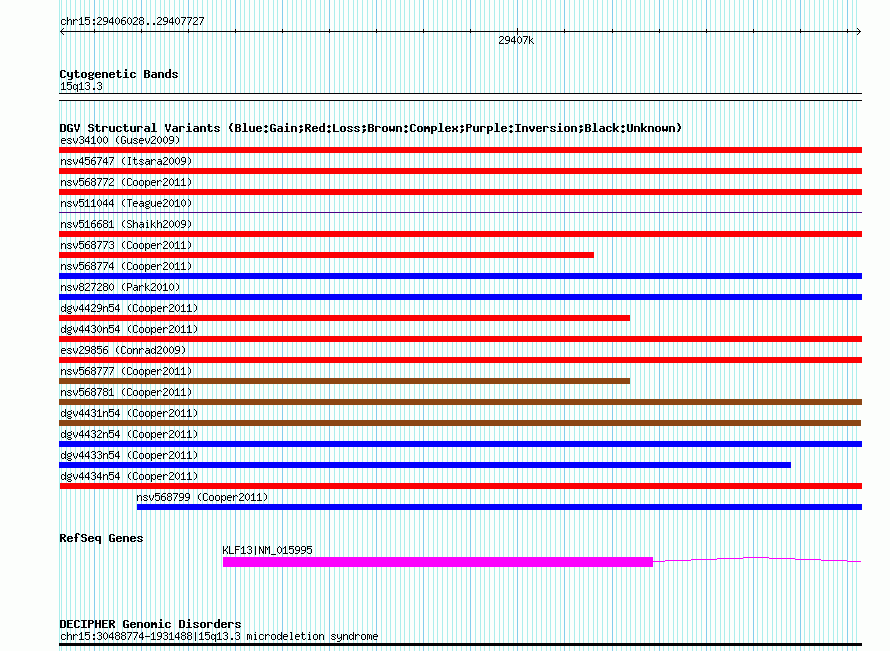Viewport: 890px width, 651px height.
Task: Select the short red bar under nsv568773
Action: 326,255
